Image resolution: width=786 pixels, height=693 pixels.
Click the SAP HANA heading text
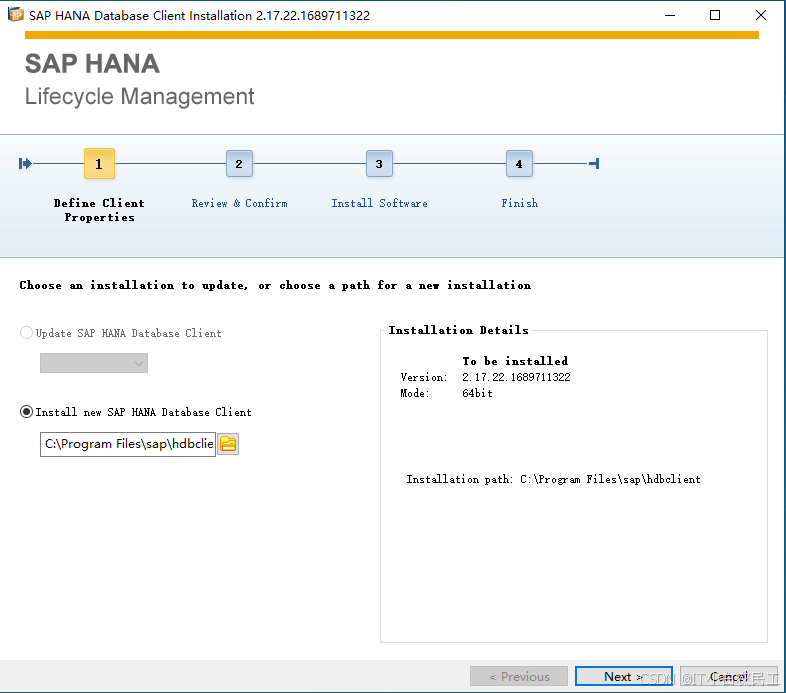[x=92, y=64]
